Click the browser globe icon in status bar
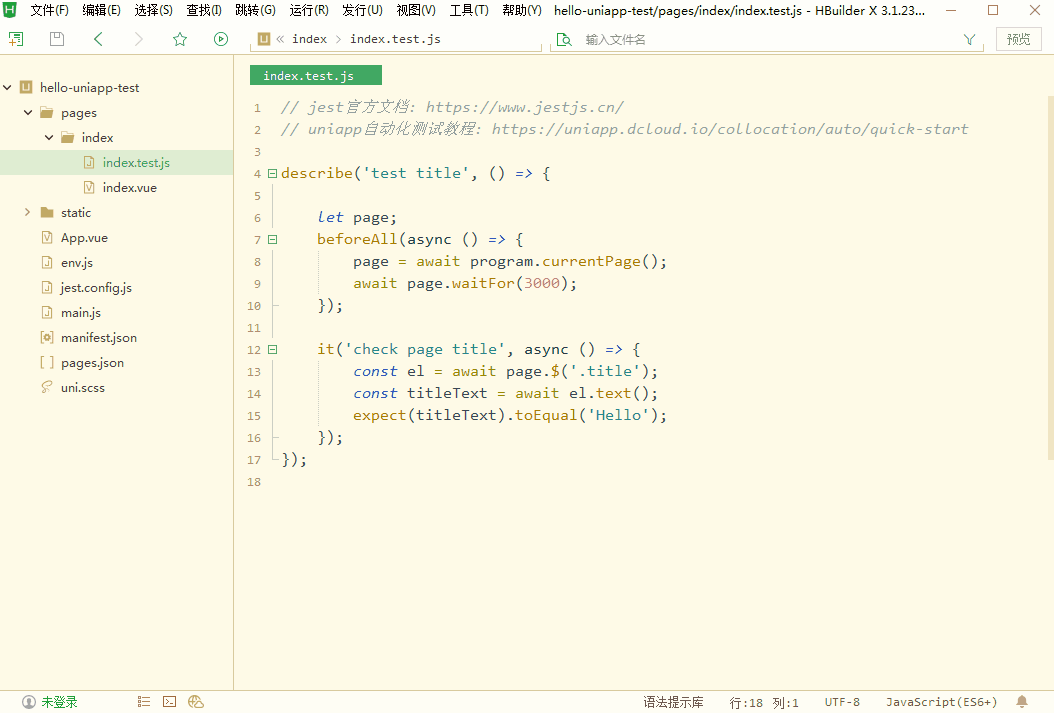This screenshot has height=713, width=1054. pyautogui.click(x=196, y=702)
